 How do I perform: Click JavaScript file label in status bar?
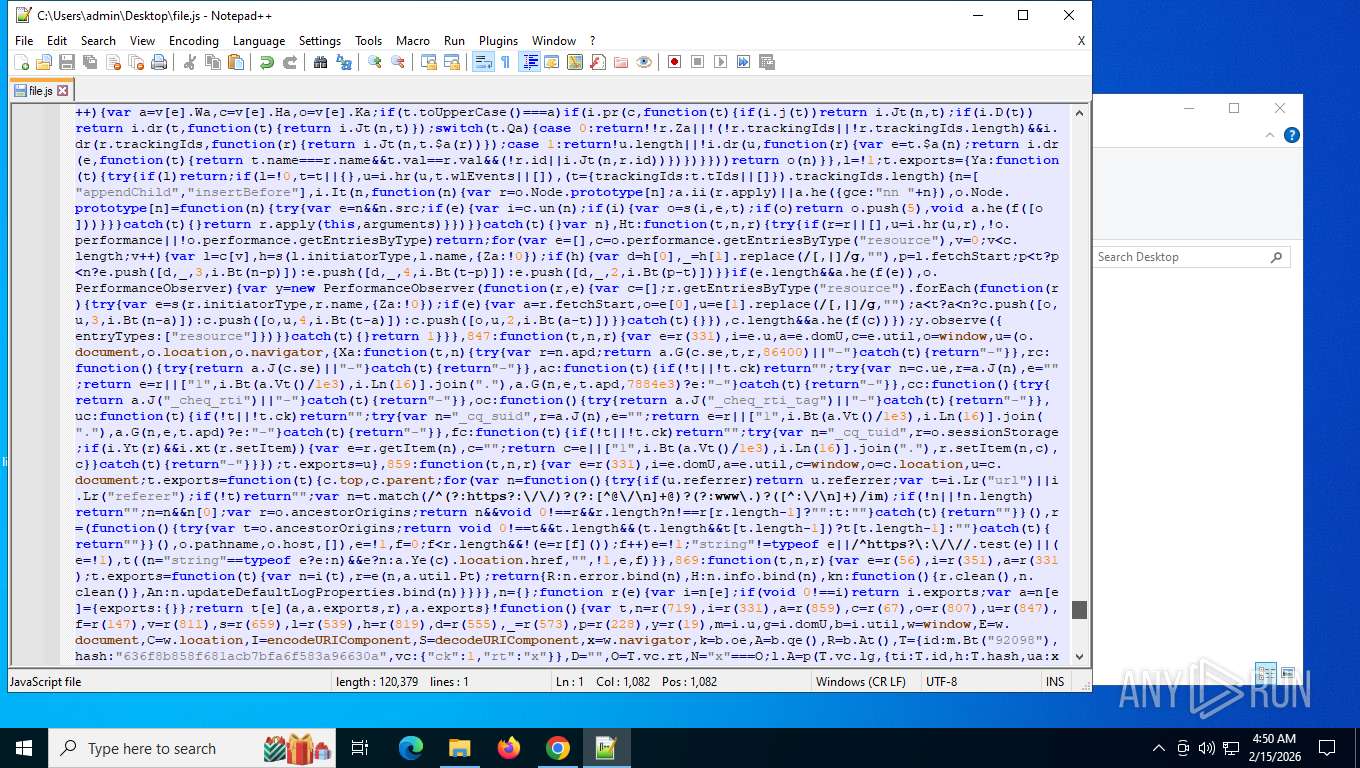click(45, 682)
